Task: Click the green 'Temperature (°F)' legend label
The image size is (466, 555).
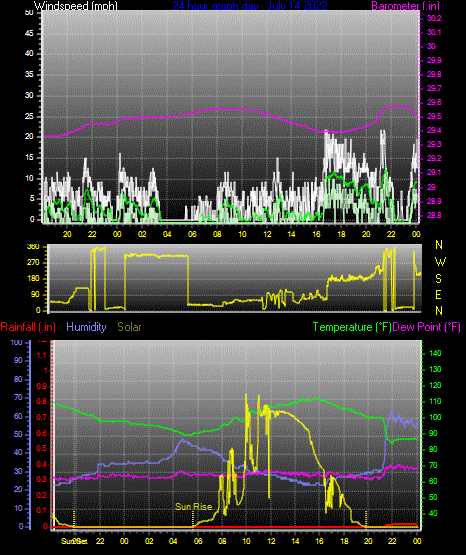Action: pyautogui.click(x=352, y=327)
